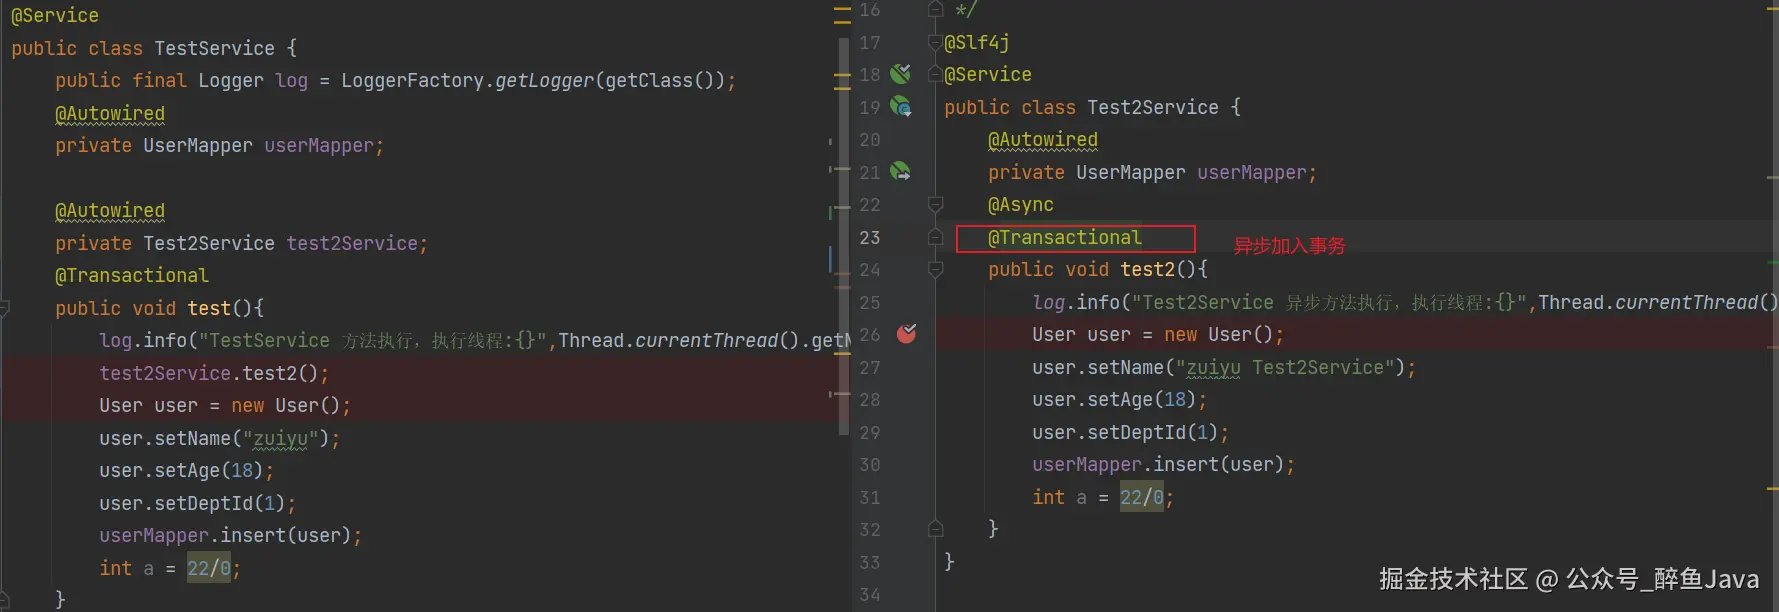
Task: Click the @Slf4j annotation
Action: (x=977, y=42)
